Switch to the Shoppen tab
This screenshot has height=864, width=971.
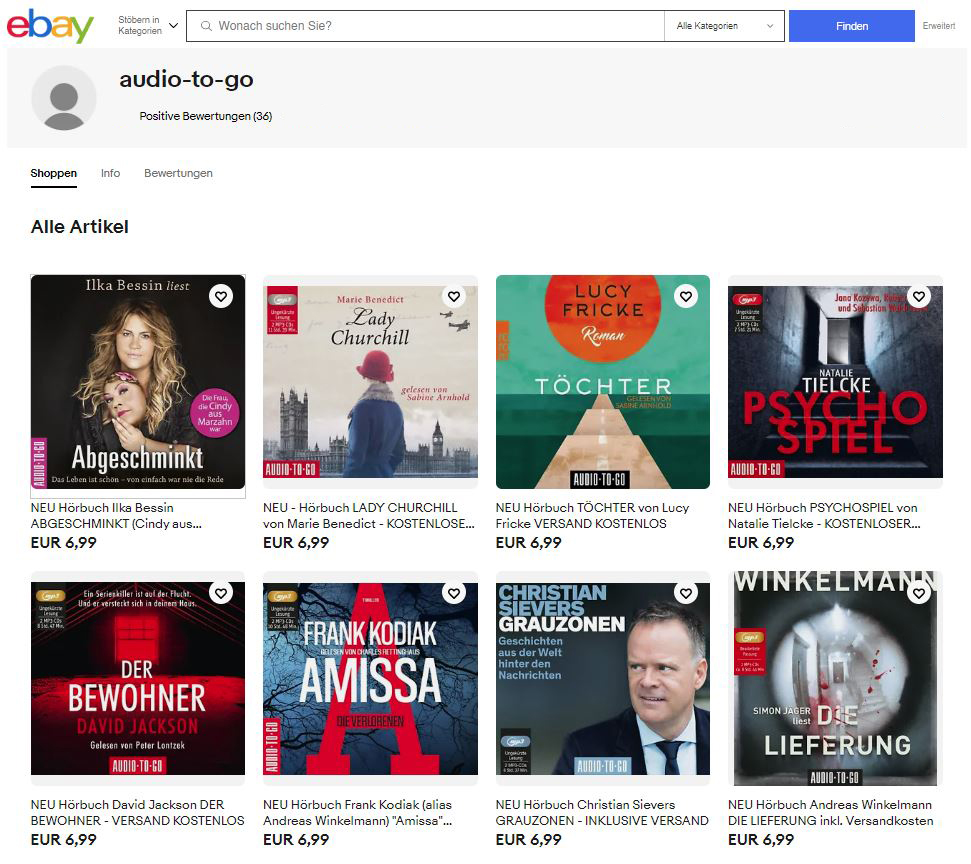pos(54,173)
